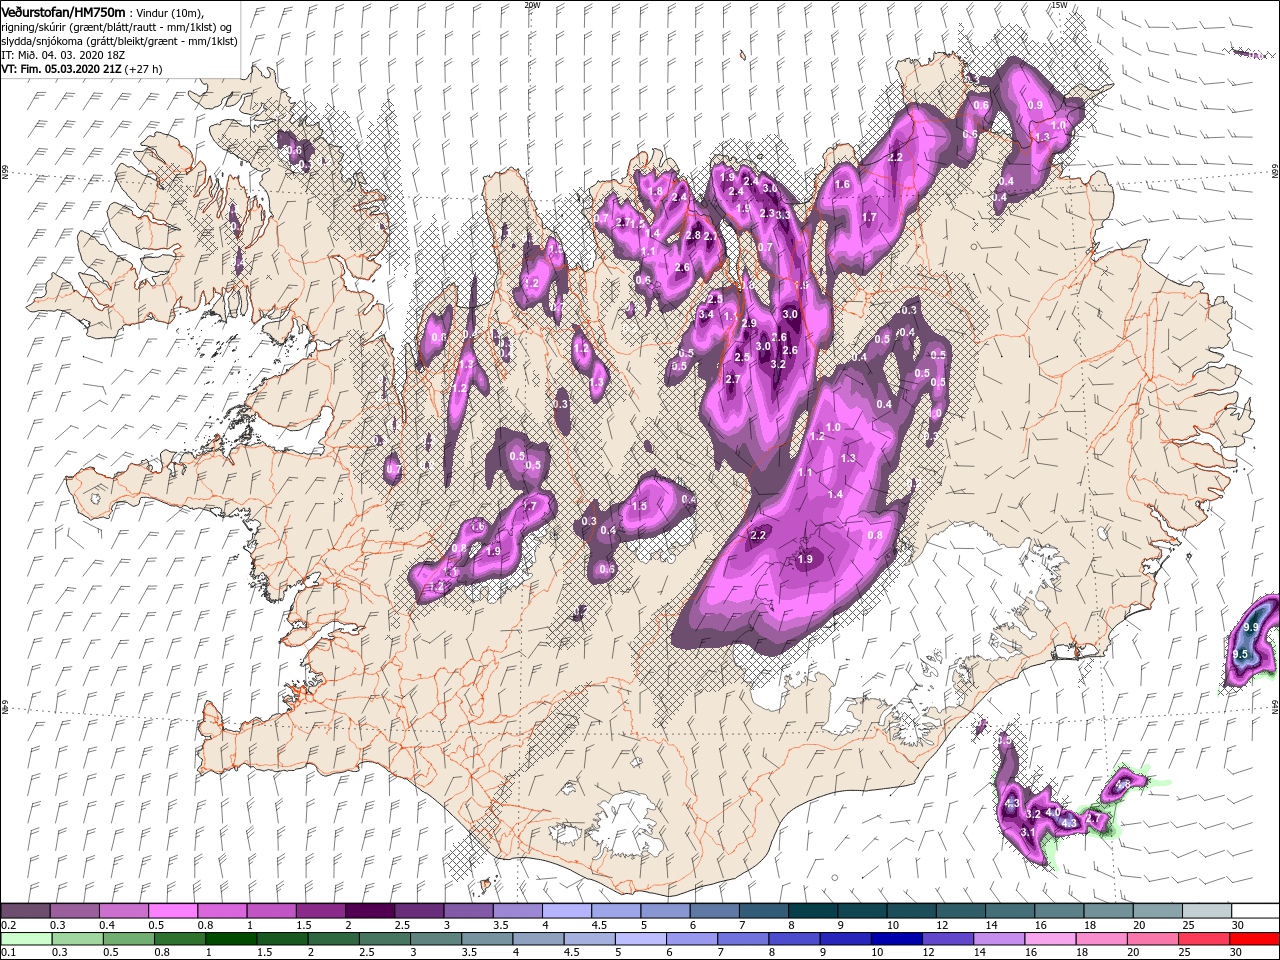Click the dark teal 8 mm snow swatch
Viewport: 1280px width, 960px height.
tap(813, 911)
